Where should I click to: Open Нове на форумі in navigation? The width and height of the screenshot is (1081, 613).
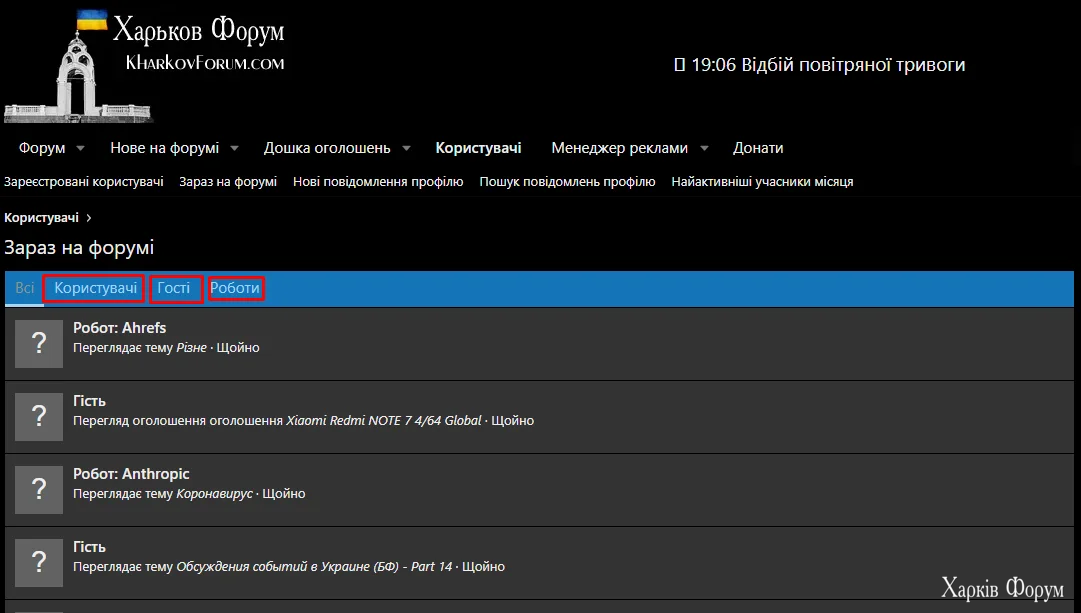[165, 148]
